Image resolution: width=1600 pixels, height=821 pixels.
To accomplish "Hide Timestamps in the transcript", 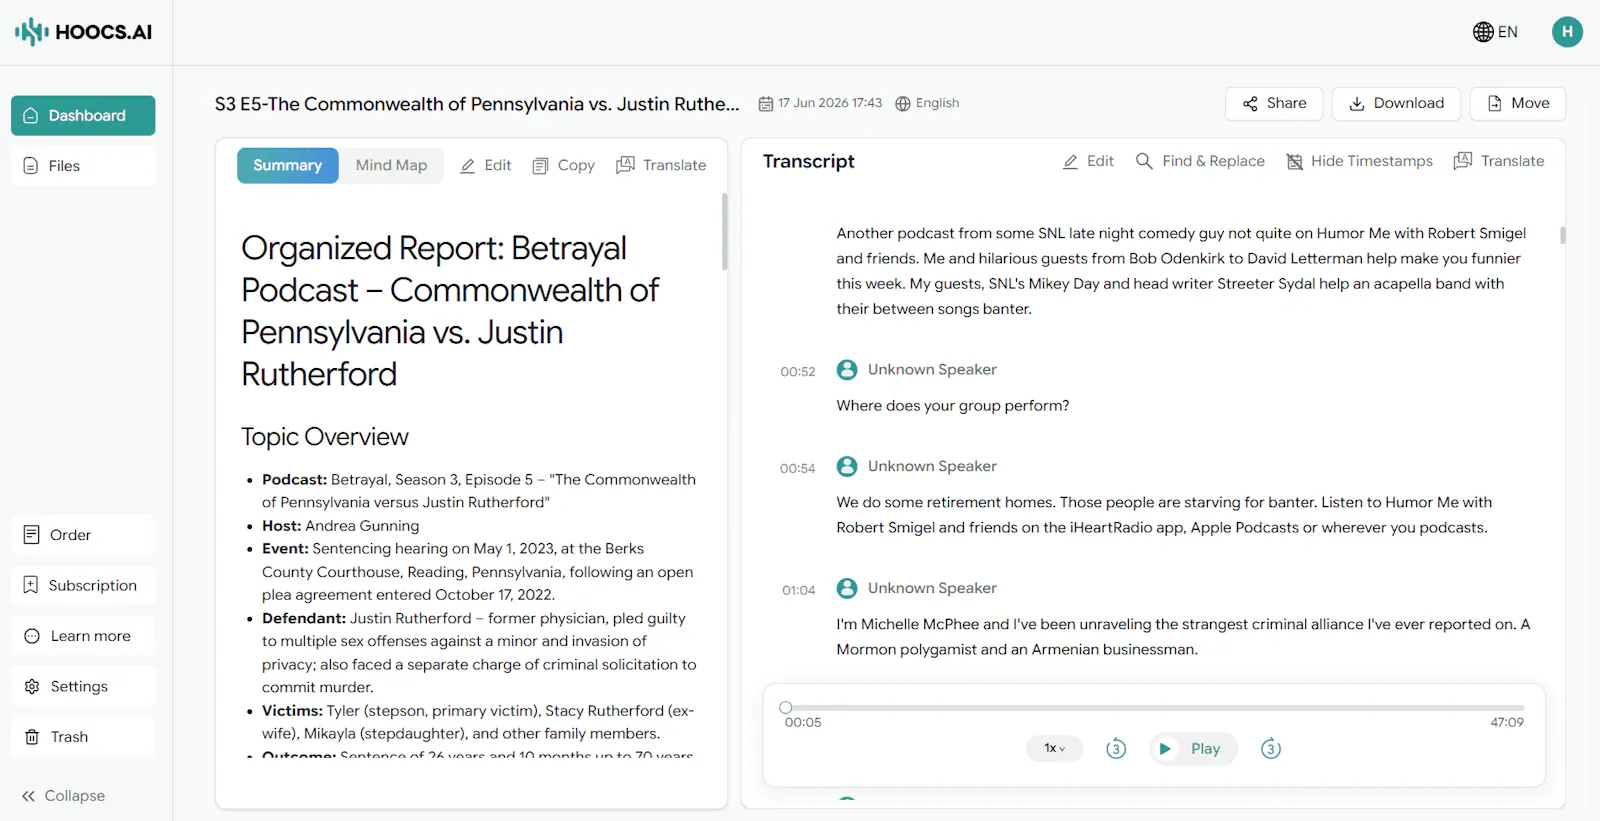I will [x=1359, y=161].
